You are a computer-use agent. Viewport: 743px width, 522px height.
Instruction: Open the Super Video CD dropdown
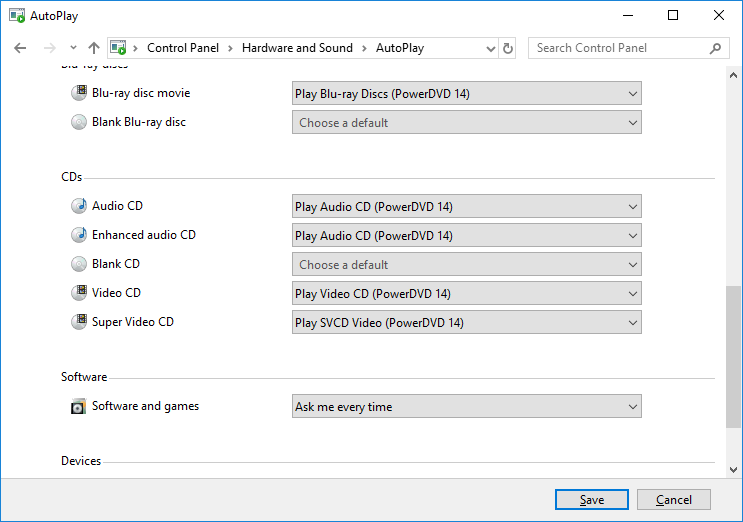click(x=467, y=322)
